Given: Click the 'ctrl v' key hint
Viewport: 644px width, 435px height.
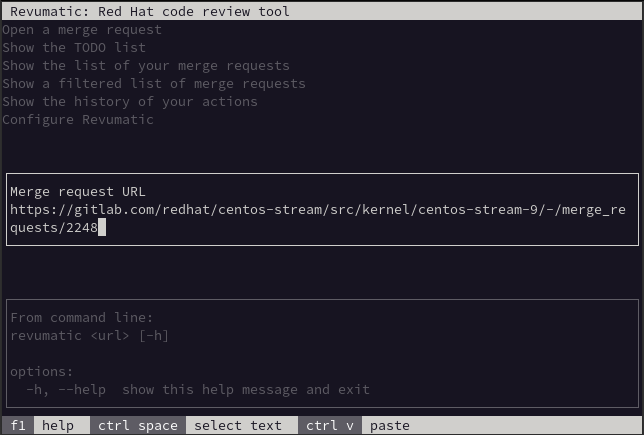Looking at the screenshot, I should coord(330,426).
